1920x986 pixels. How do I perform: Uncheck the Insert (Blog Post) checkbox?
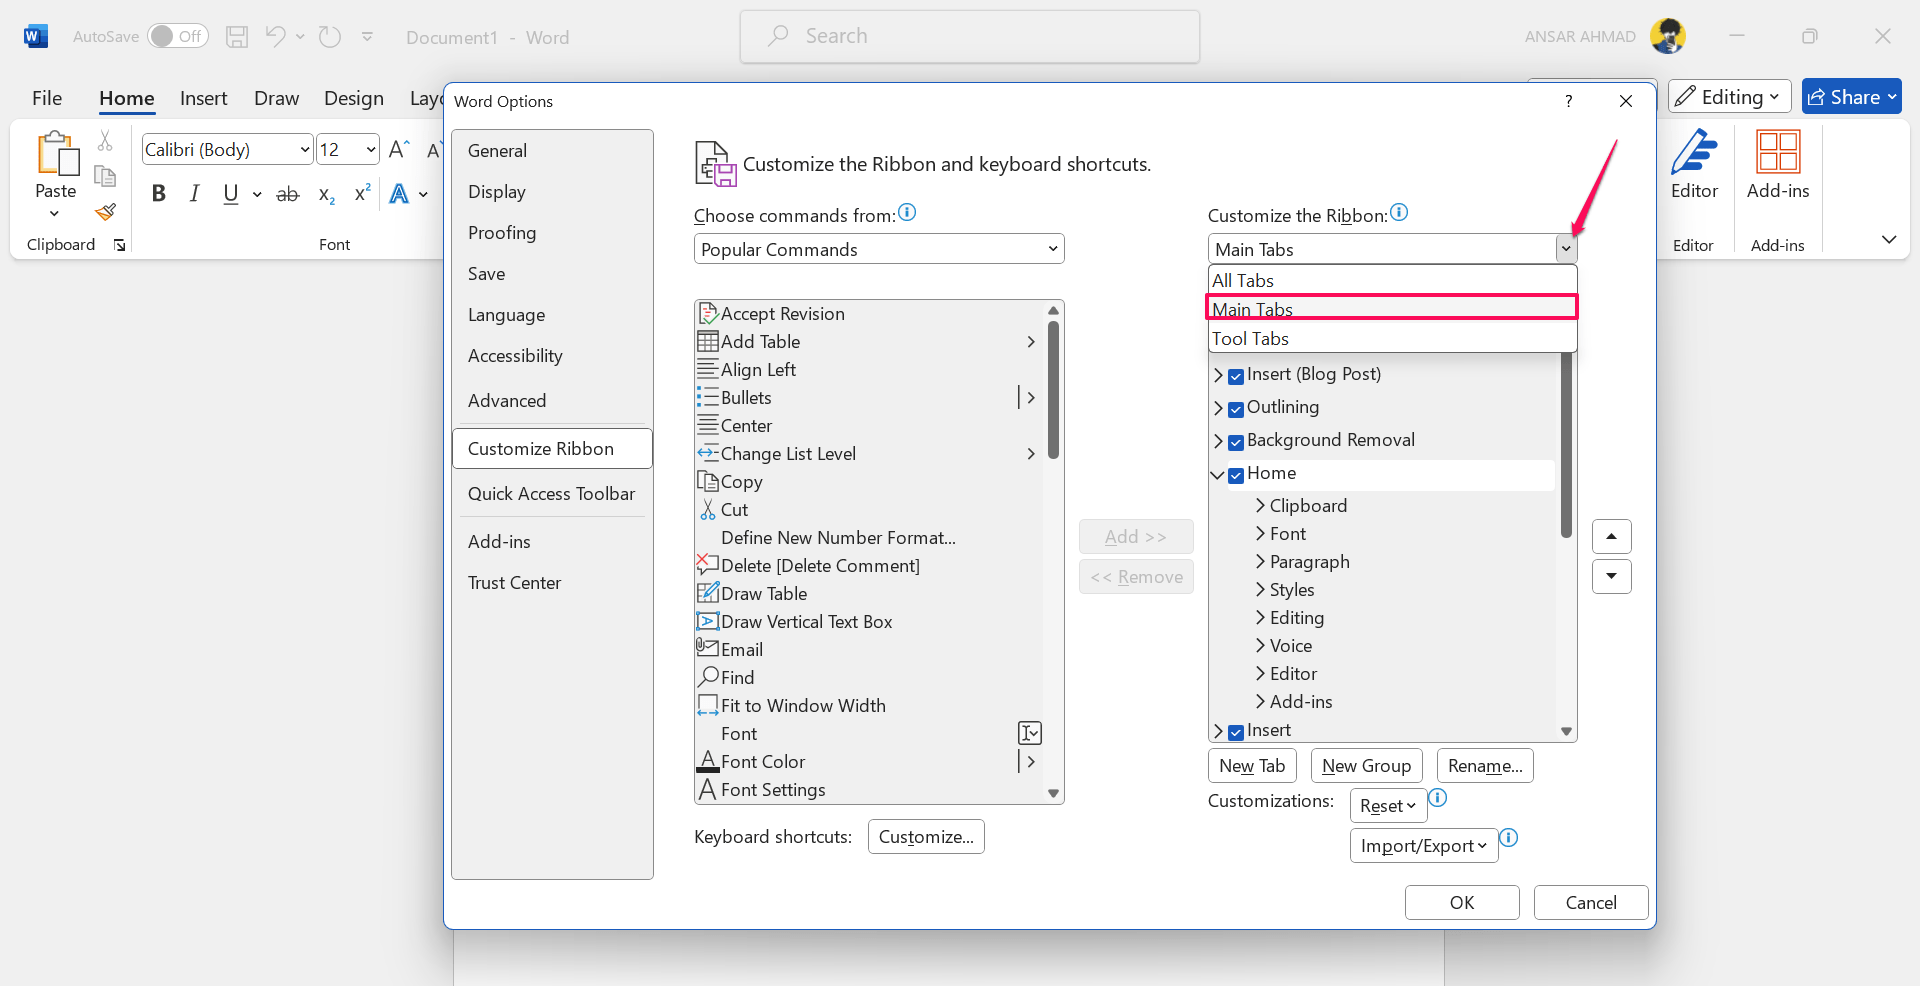pos(1236,376)
